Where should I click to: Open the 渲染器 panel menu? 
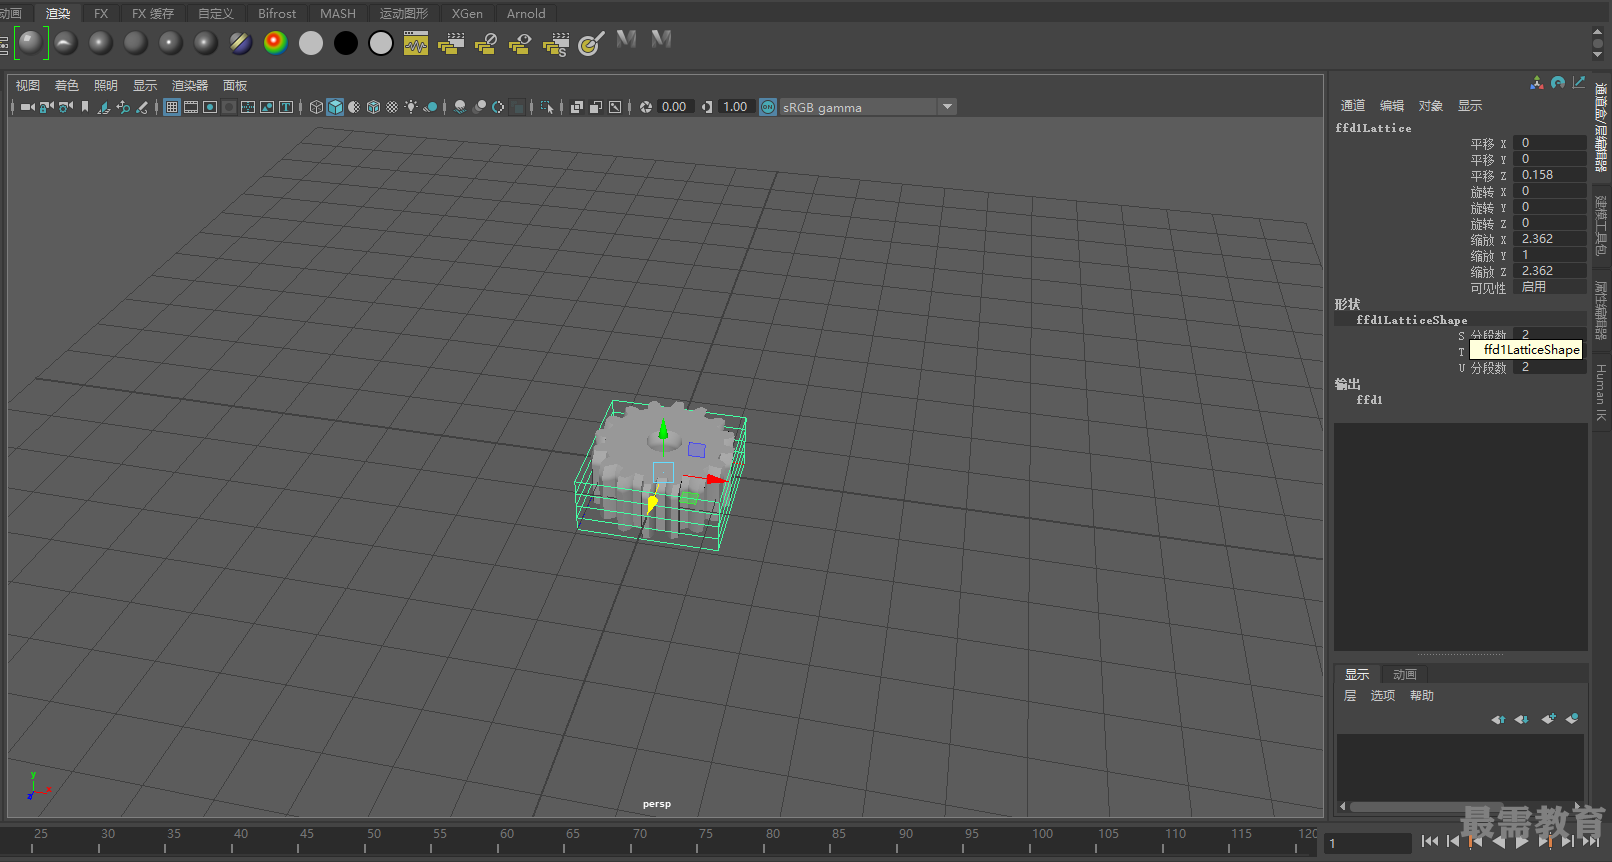tap(190, 86)
